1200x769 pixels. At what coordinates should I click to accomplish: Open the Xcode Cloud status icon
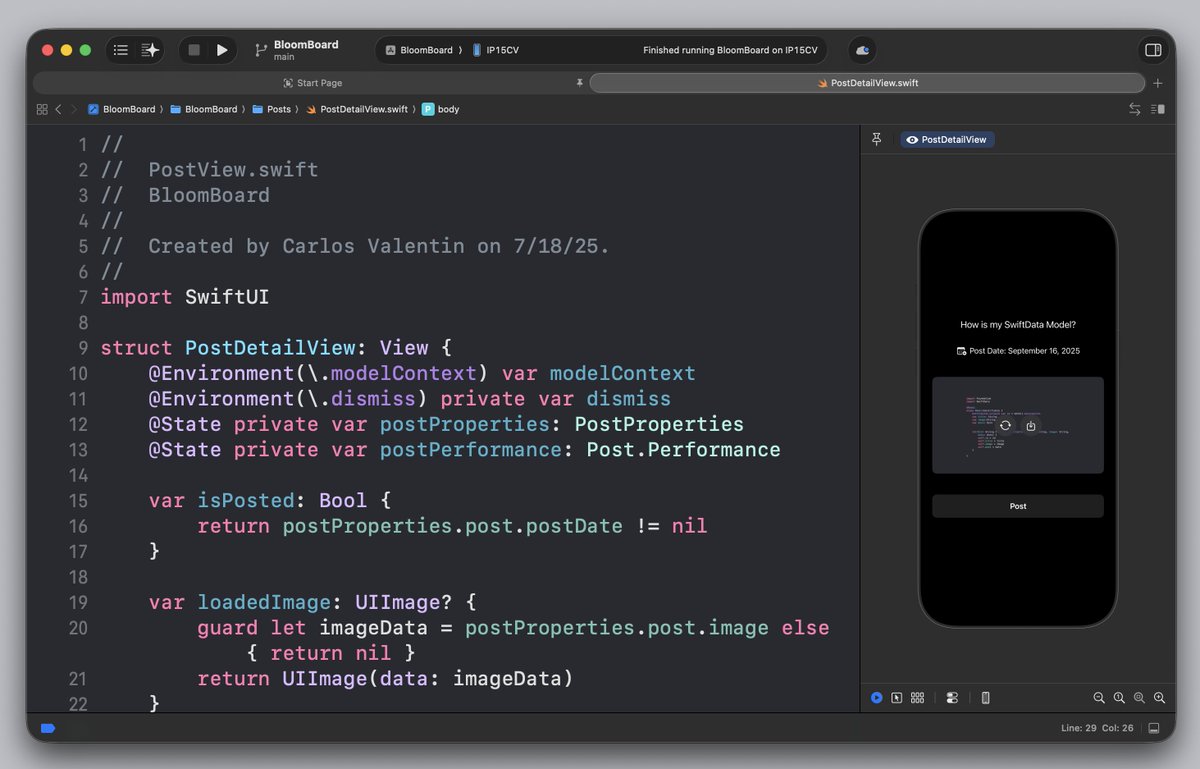862,50
